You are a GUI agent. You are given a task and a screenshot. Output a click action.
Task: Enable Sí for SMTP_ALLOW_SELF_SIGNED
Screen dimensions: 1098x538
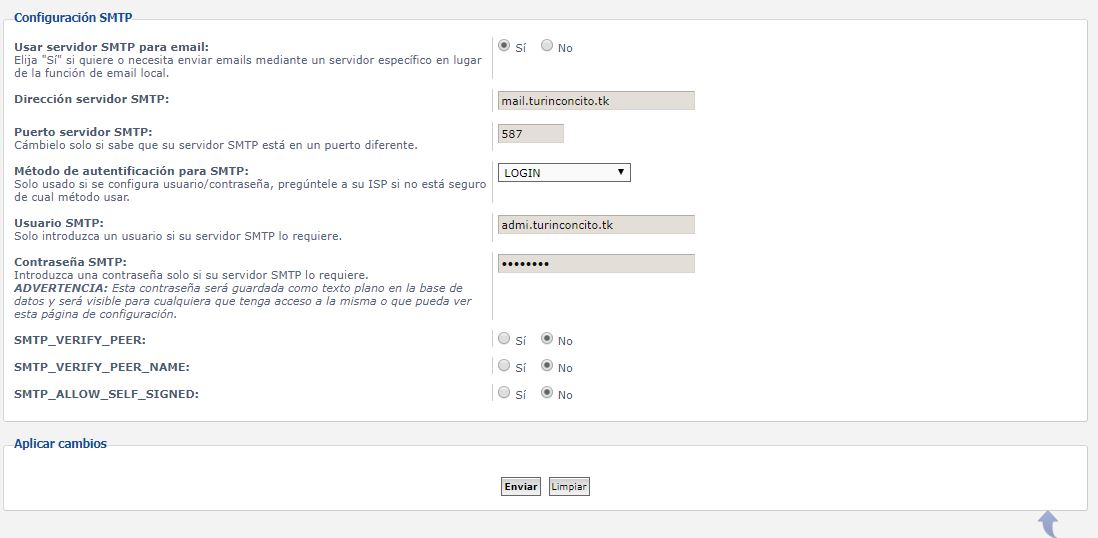(x=504, y=393)
